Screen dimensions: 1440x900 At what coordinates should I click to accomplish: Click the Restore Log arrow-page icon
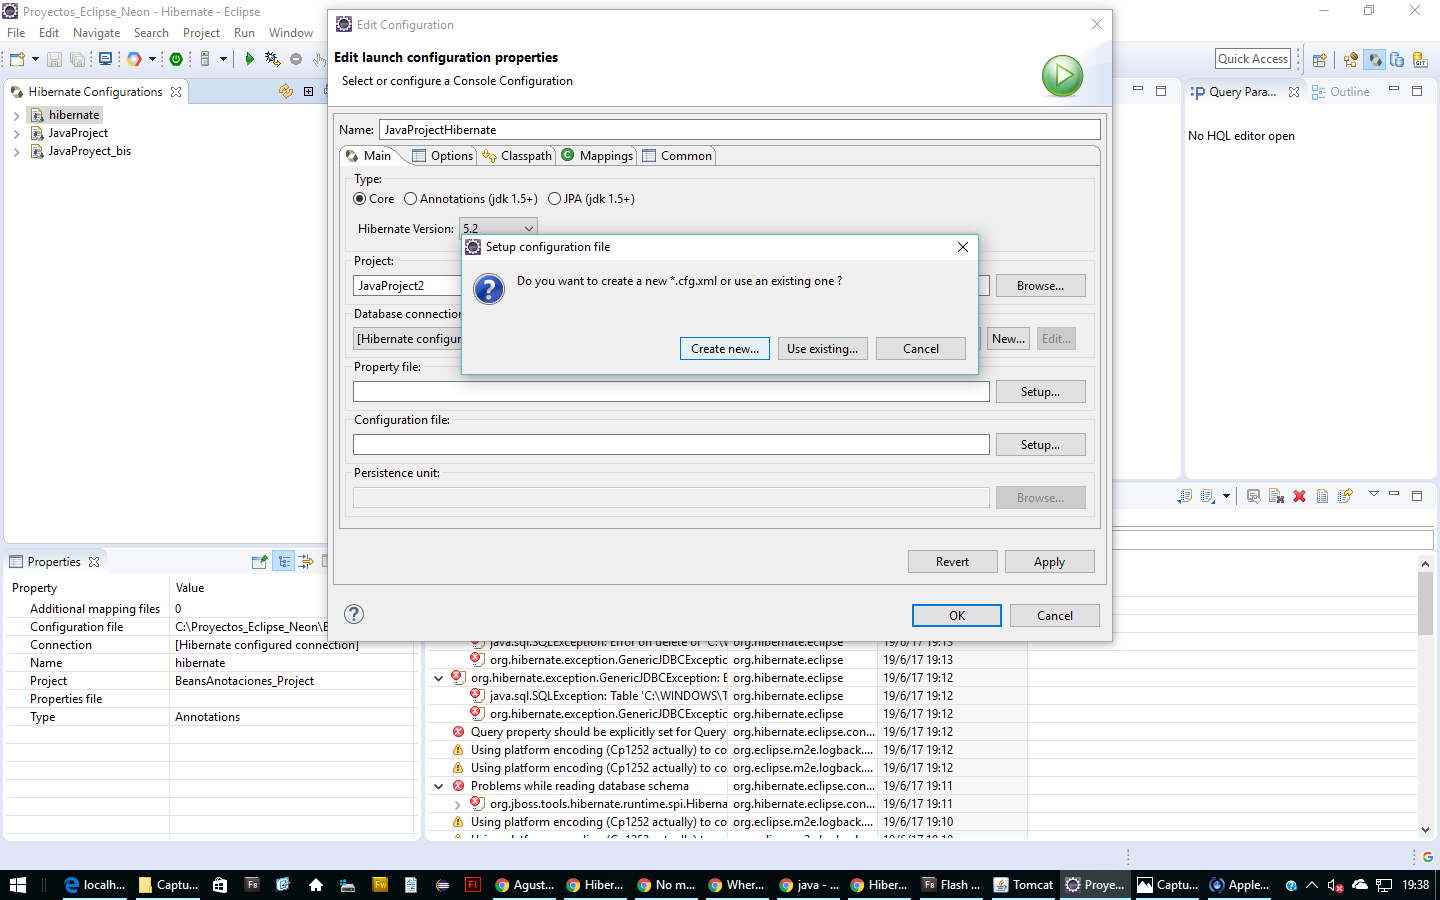point(1345,496)
